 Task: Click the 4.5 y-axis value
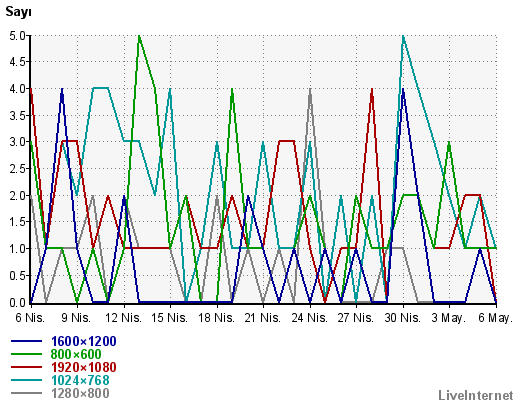click(x=18, y=62)
